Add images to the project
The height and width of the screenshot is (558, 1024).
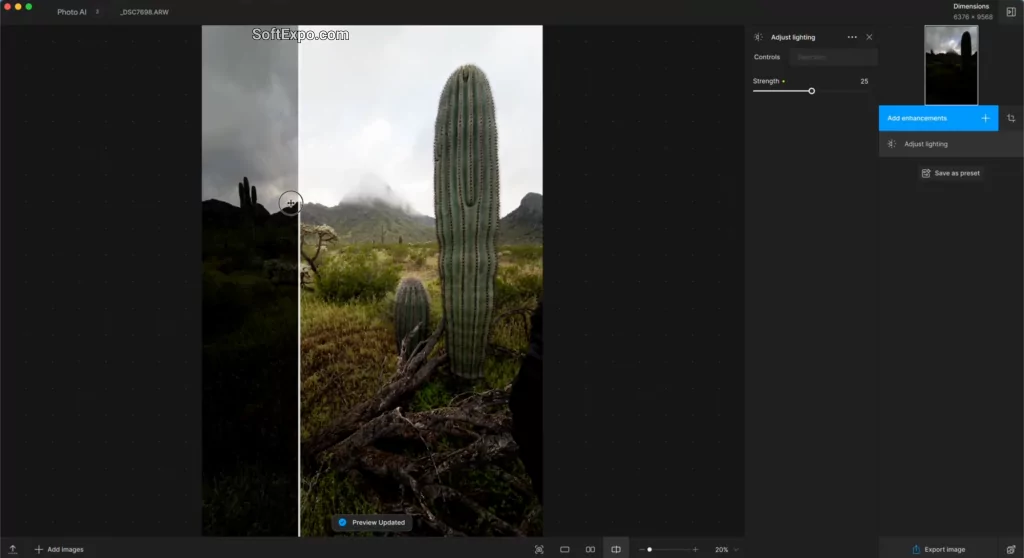pyautogui.click(x=59, y=550)
